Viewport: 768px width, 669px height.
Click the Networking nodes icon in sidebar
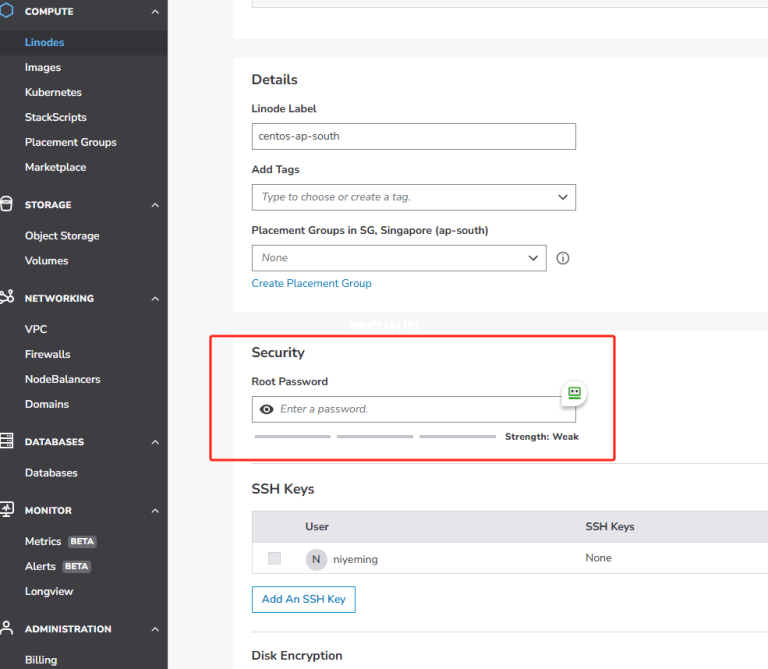pyautogui.click(x=7, y=298)
